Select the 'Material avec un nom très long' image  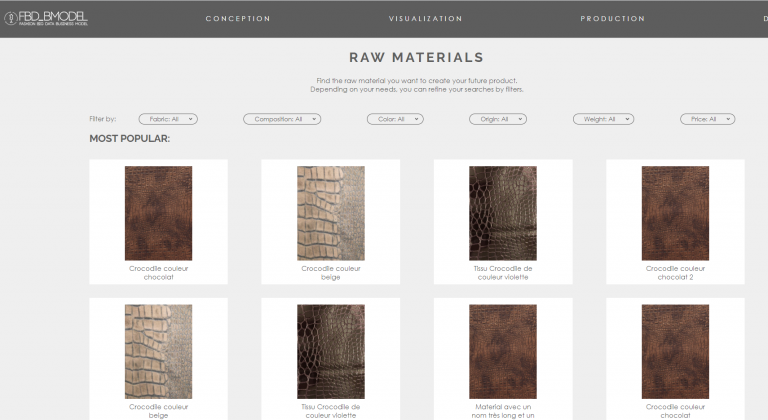(x=502, y=351)
